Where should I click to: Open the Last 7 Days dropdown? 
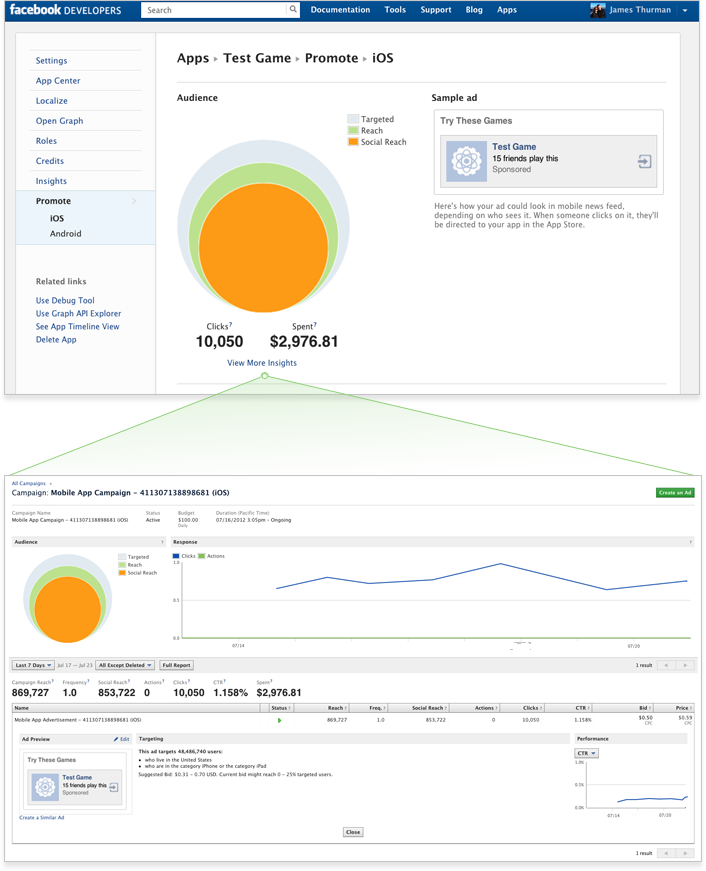(x=33, y=665)
